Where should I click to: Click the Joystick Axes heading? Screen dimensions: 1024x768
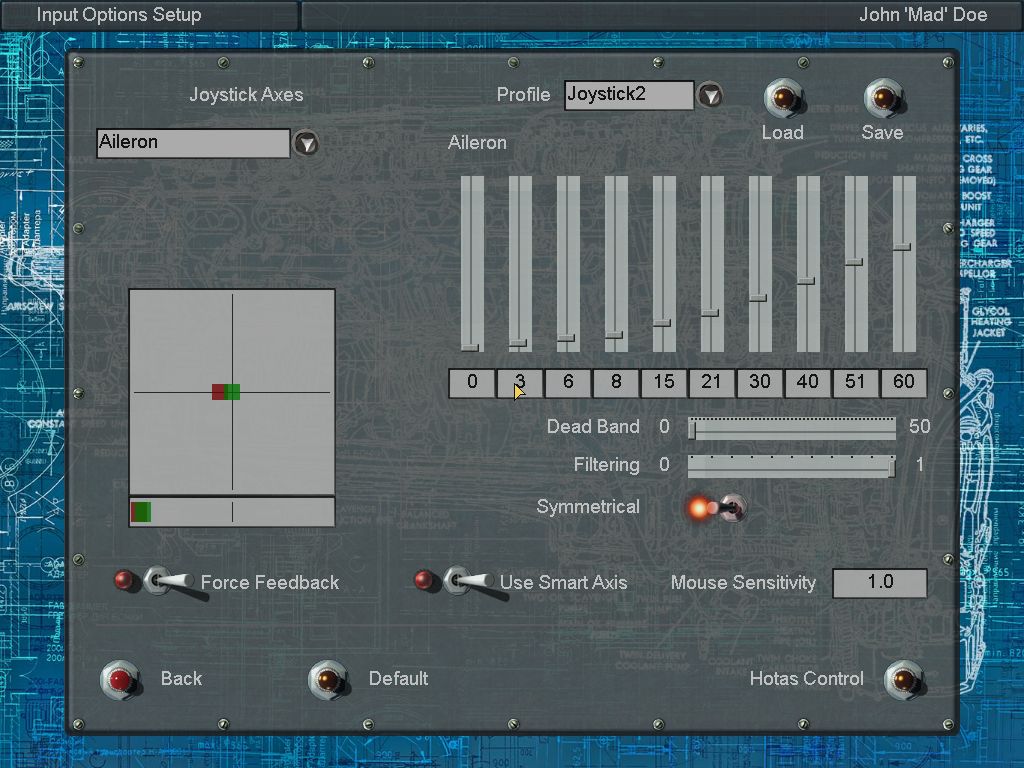tap(246, 95)
